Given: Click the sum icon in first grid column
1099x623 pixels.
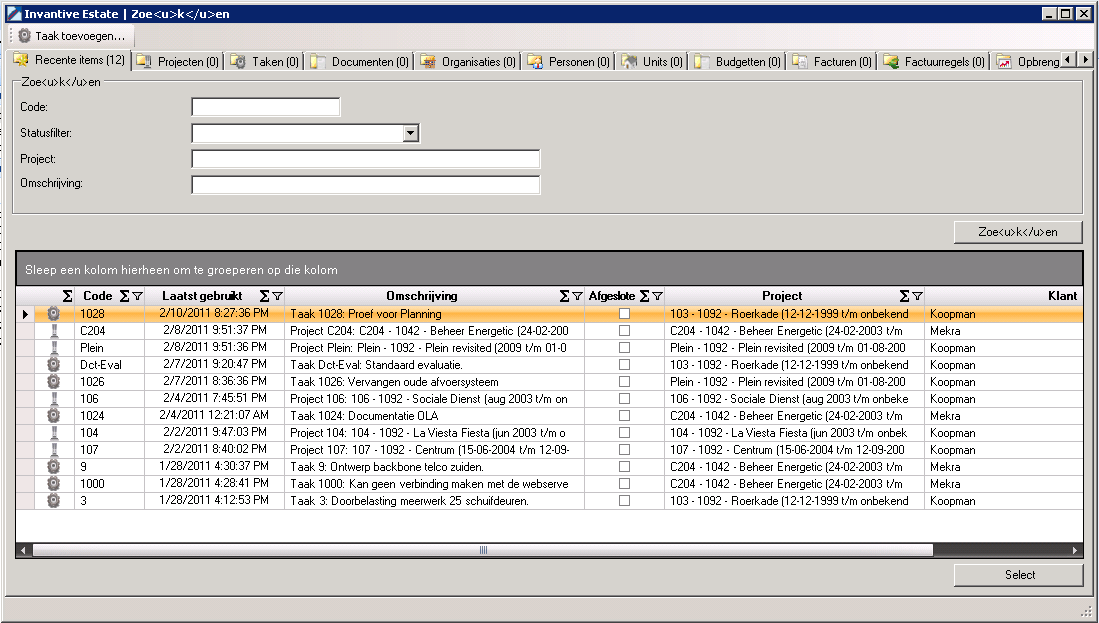Looking at the screenshot, I should point(67,296).
